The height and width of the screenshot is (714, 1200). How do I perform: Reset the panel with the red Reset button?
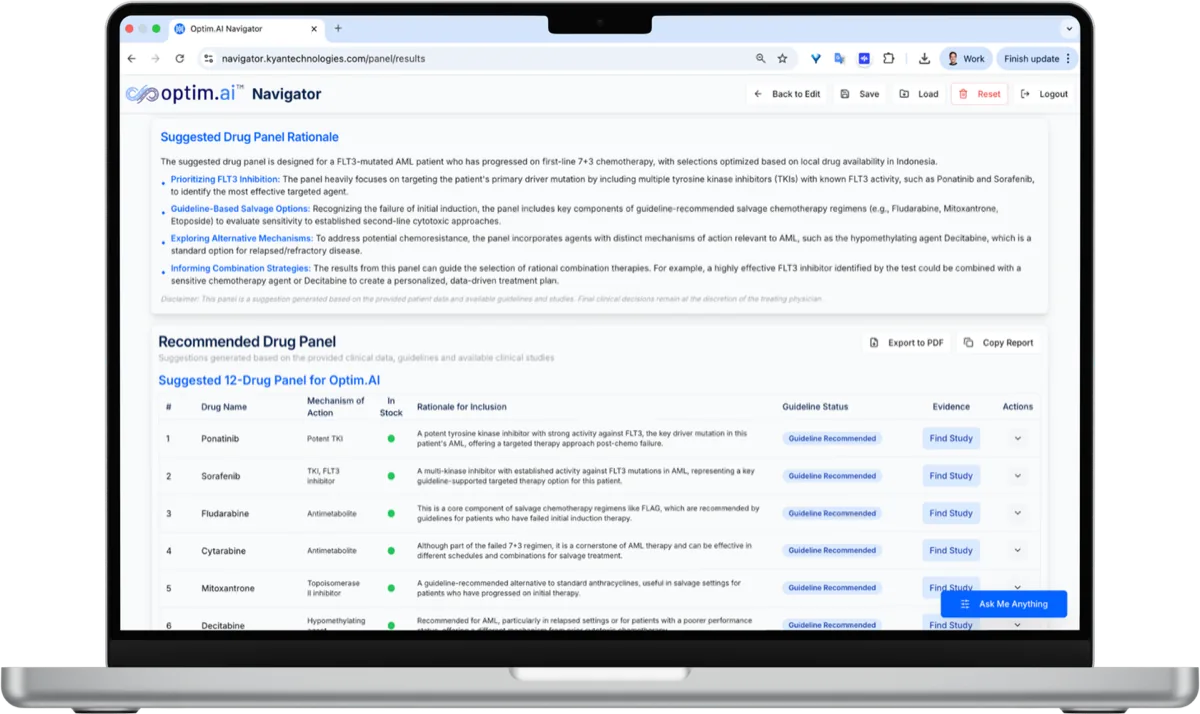pos(979,94)
